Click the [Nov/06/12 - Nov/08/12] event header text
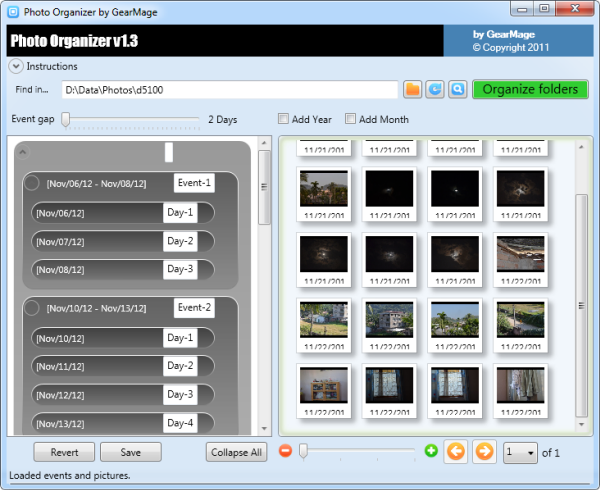This screenshot has width=600, height=490. point(96,184)
